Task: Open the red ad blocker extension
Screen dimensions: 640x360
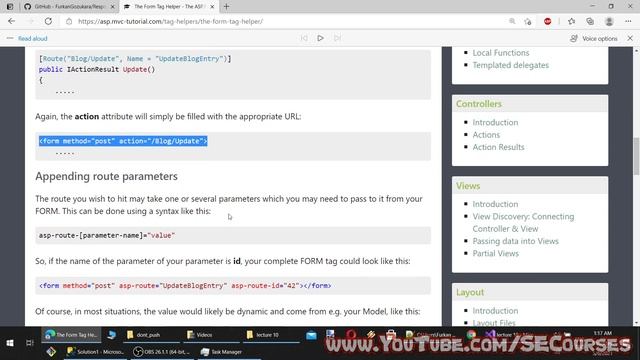Action: pos(548,21)
